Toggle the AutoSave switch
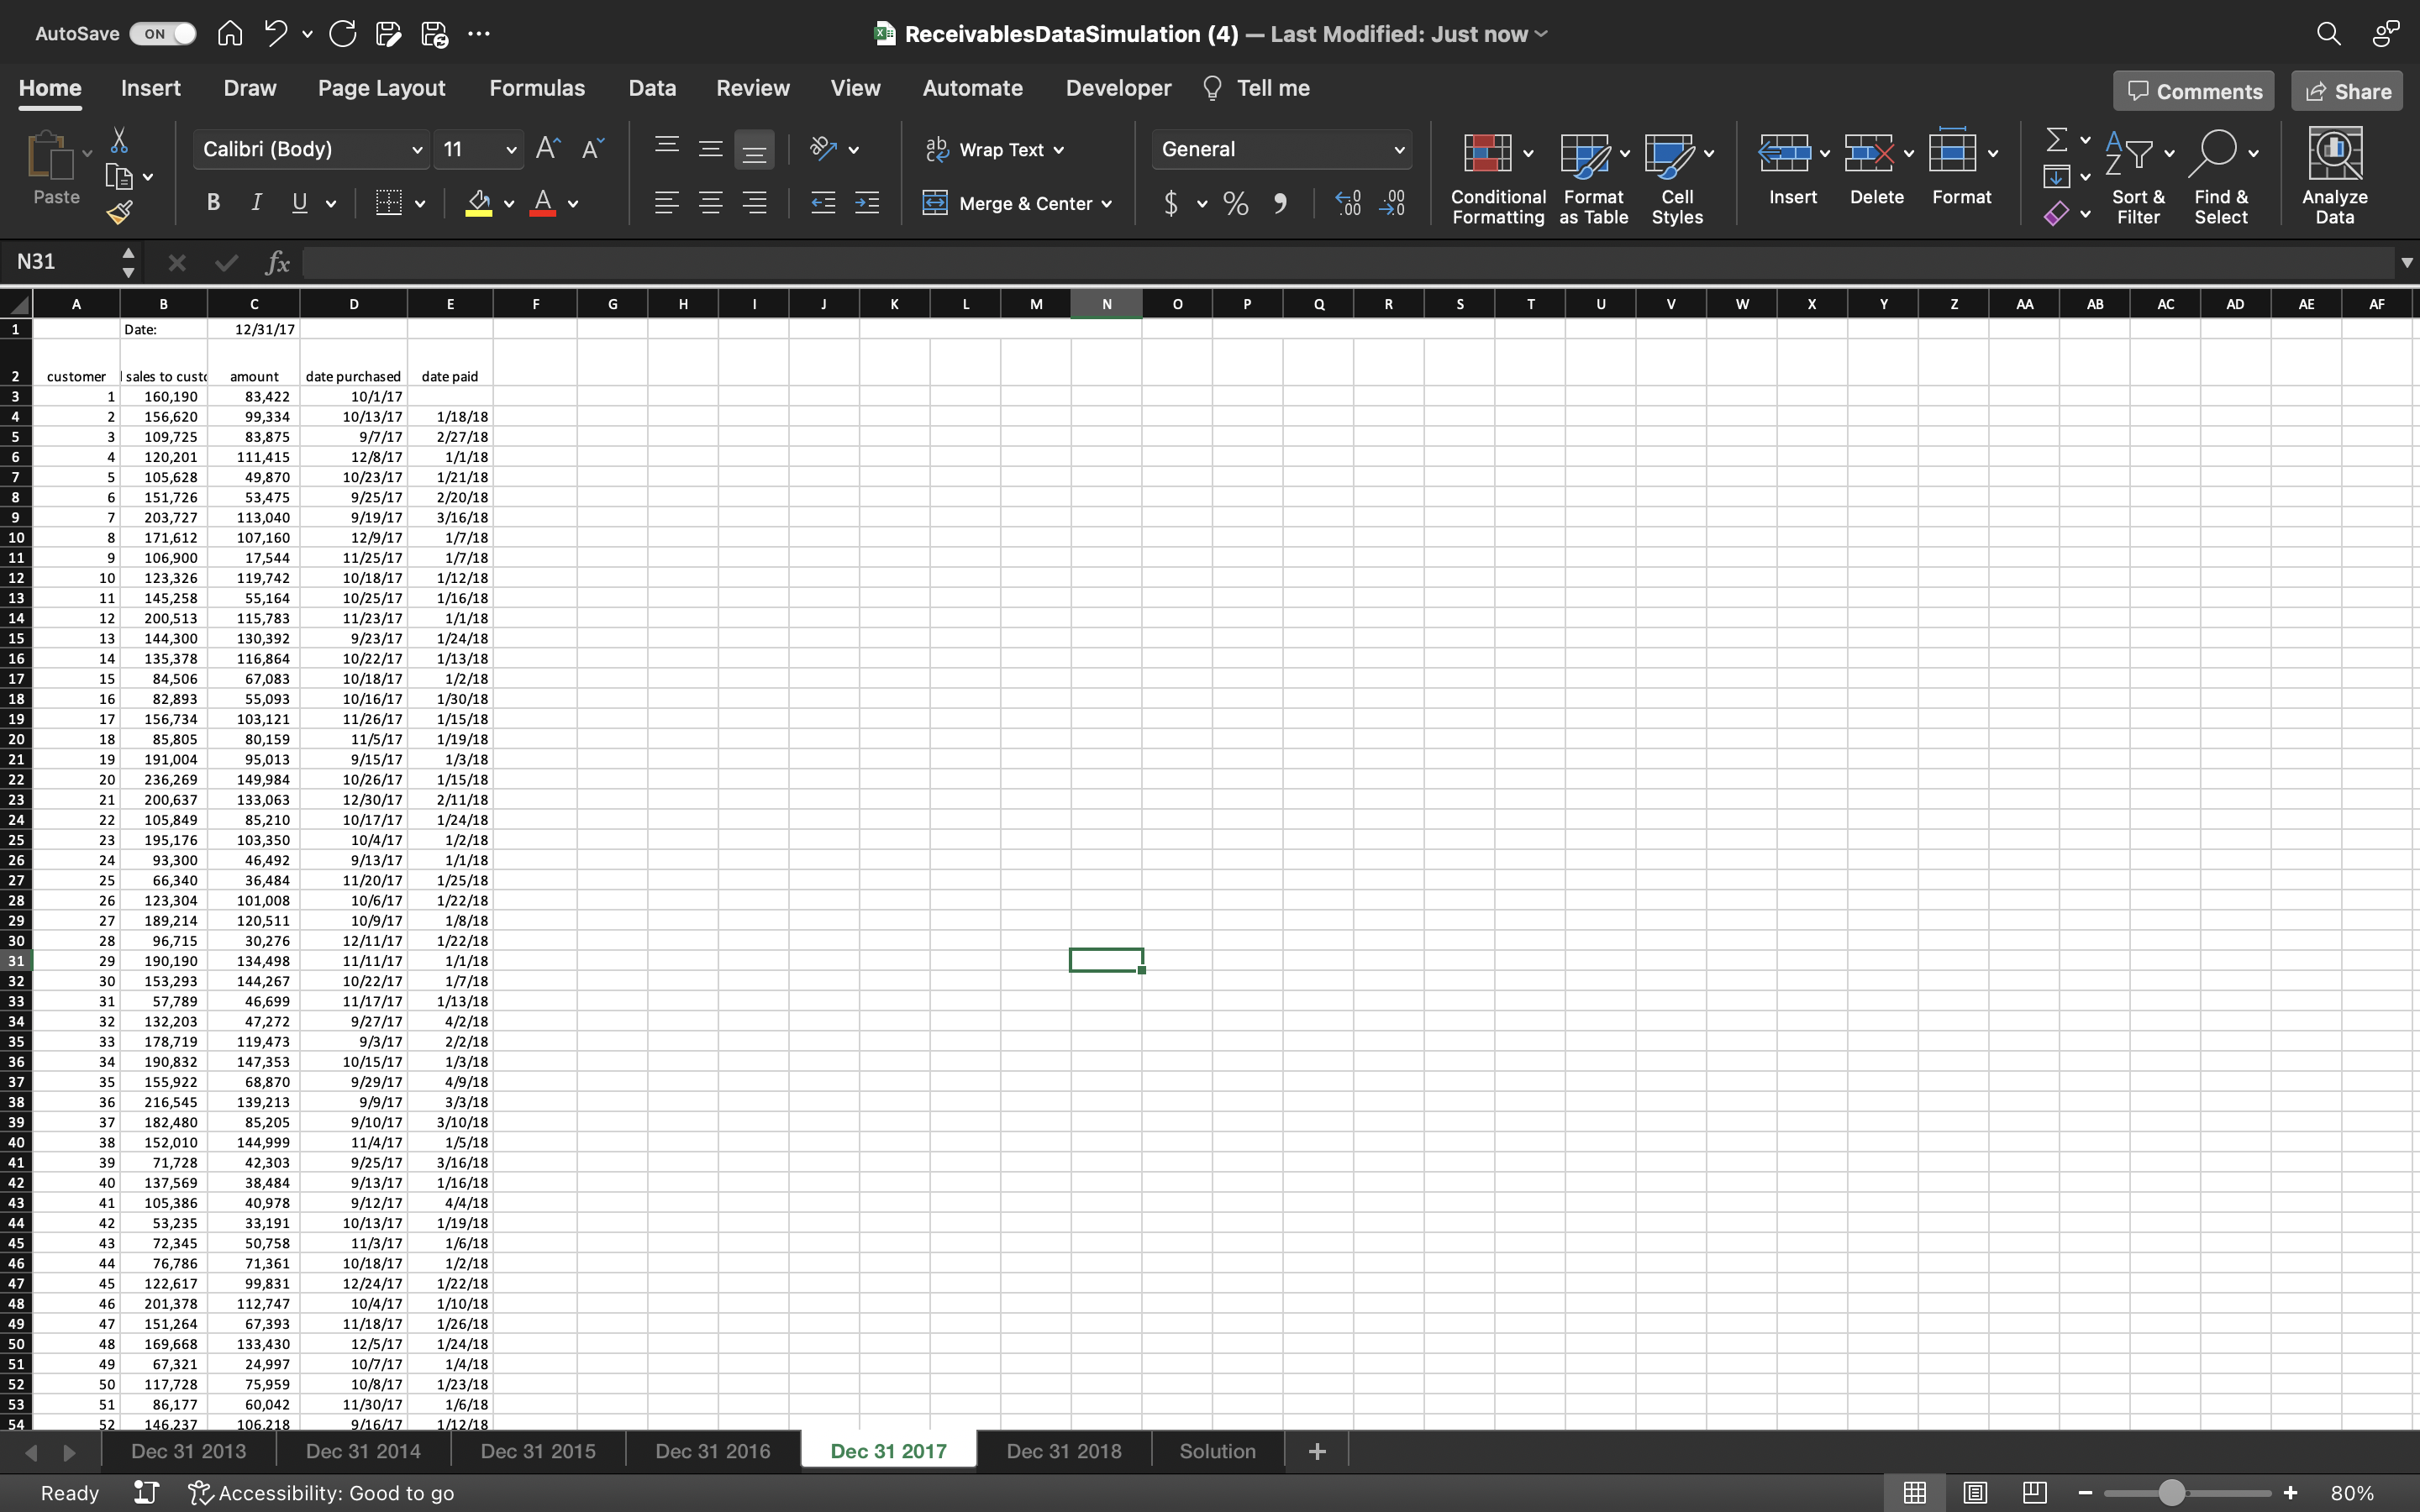This screenshot has height=1512, width=2420. point(165,34)
